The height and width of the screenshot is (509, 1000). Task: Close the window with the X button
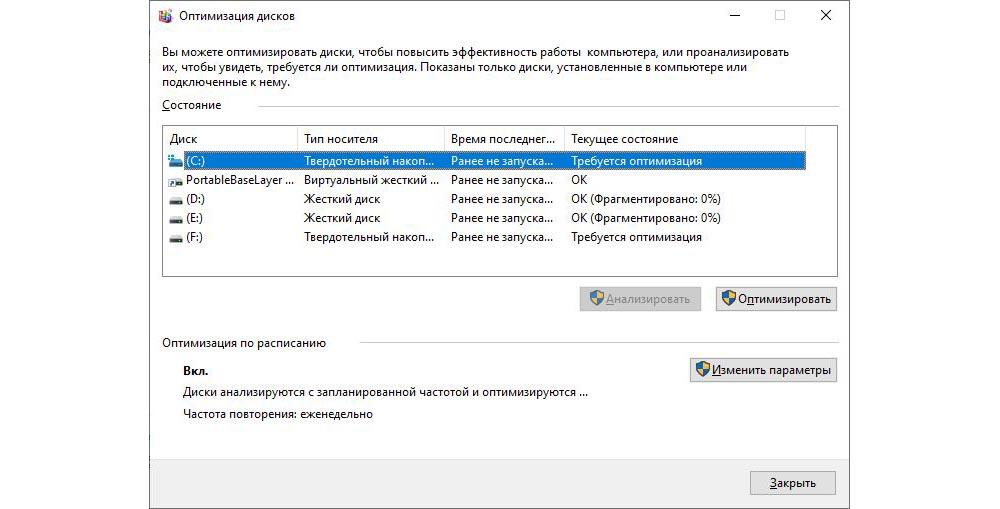coord(826,15)
